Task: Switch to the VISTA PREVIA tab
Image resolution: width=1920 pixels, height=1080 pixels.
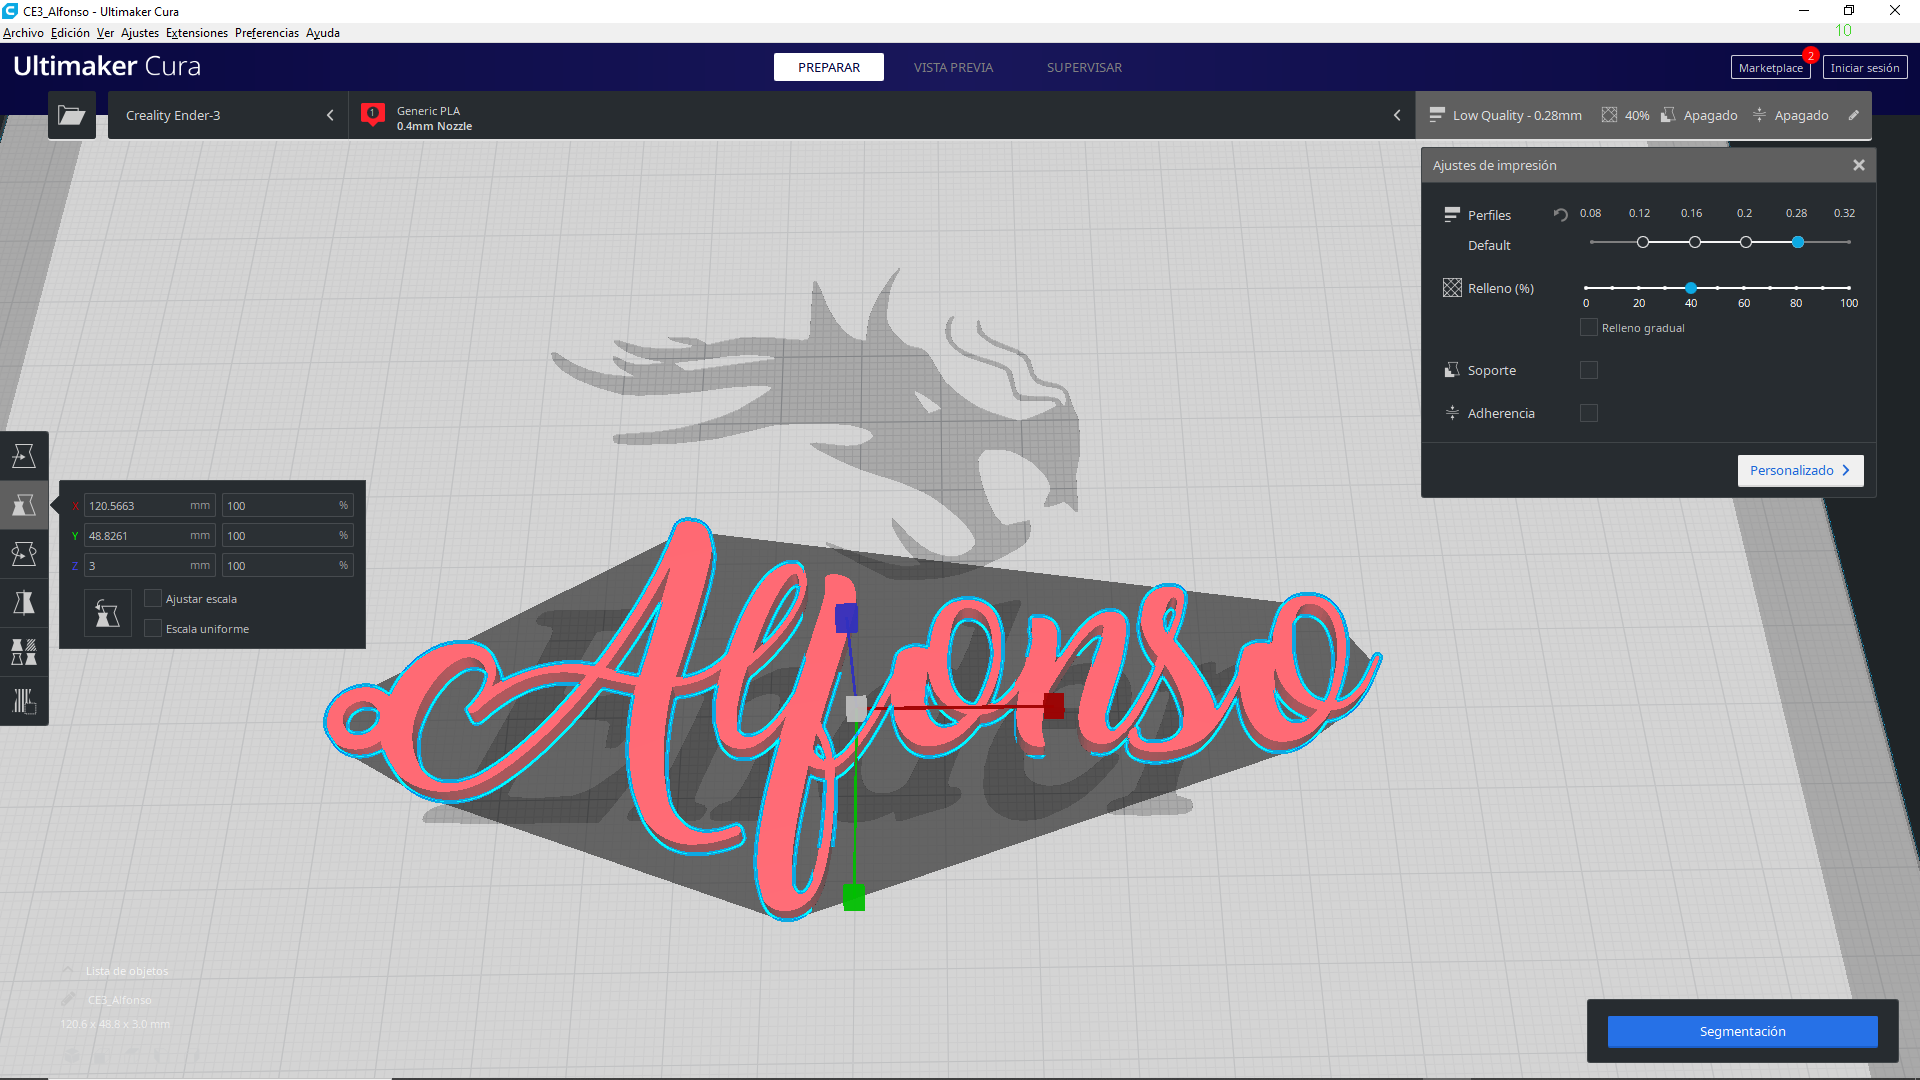Action: 953,67
